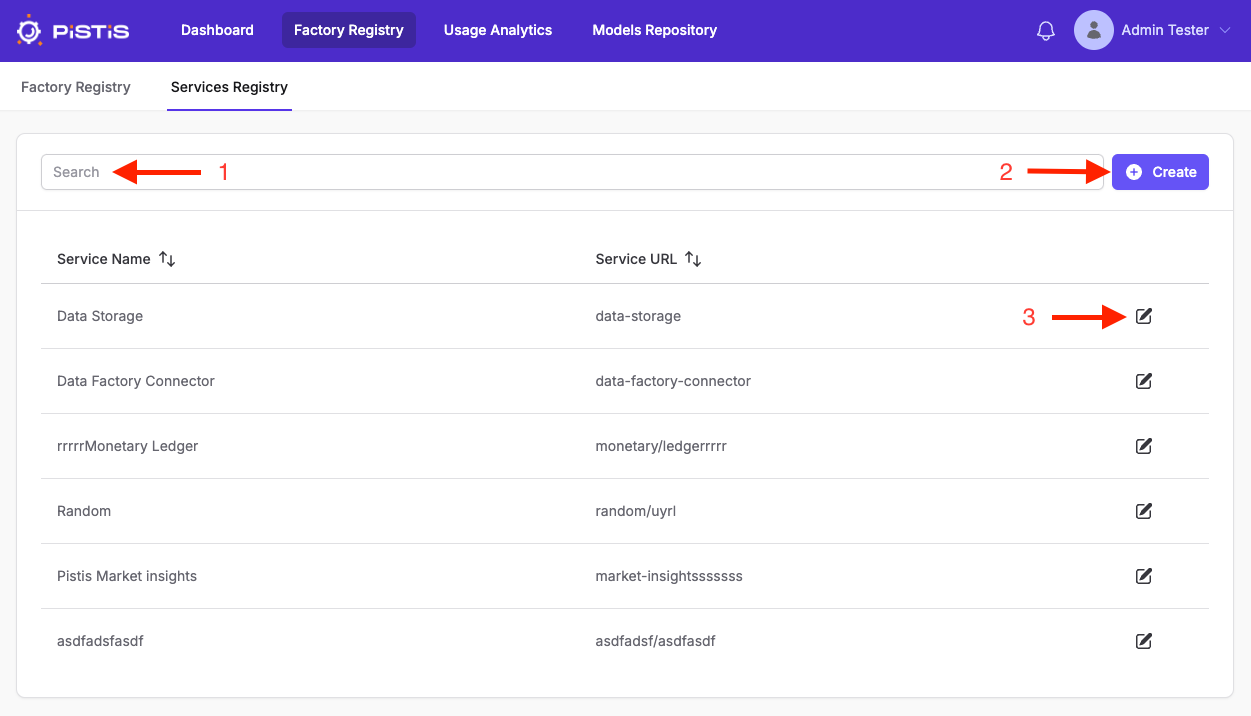Select the Data Storage name cell
Screen dimensions: 1251x716
click(100, 316)
